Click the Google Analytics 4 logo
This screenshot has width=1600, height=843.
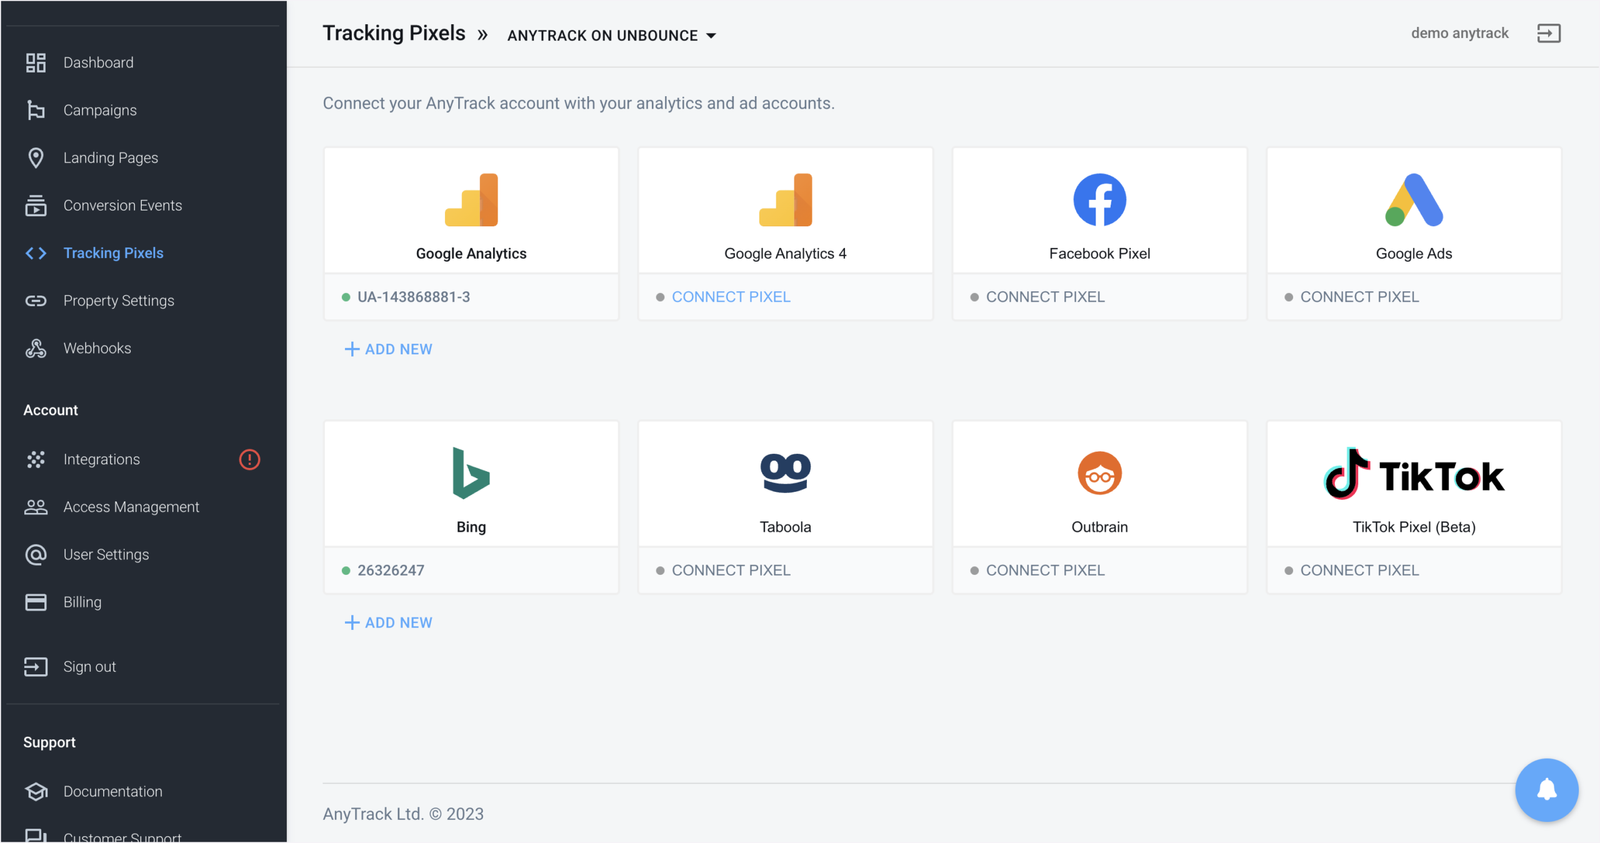(x=785, y=200)
